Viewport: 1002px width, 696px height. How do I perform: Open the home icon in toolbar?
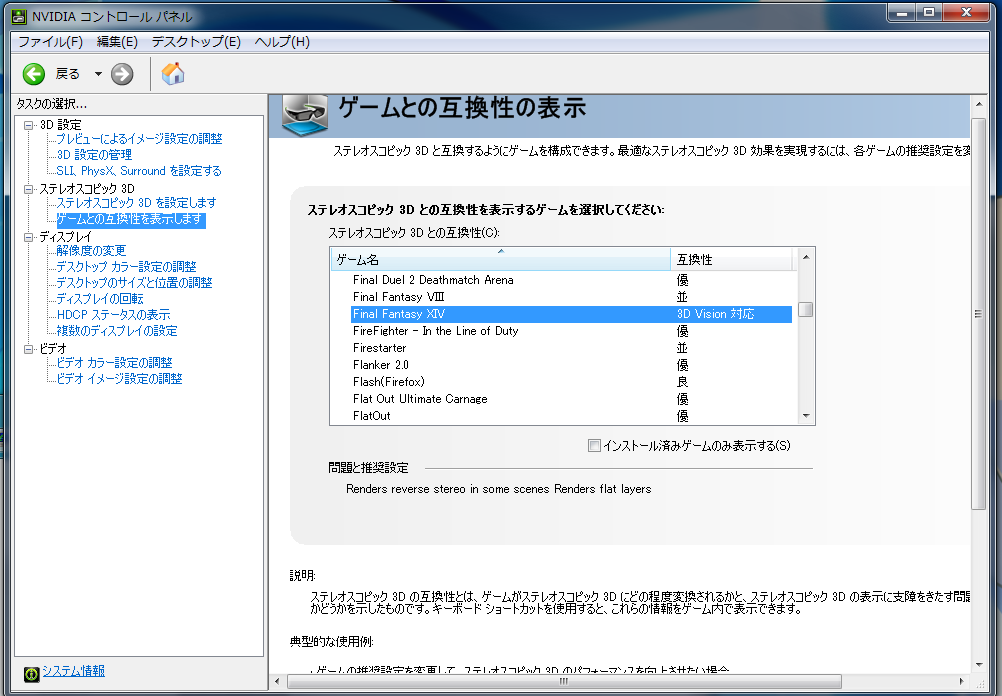click(x=173, y=73)
